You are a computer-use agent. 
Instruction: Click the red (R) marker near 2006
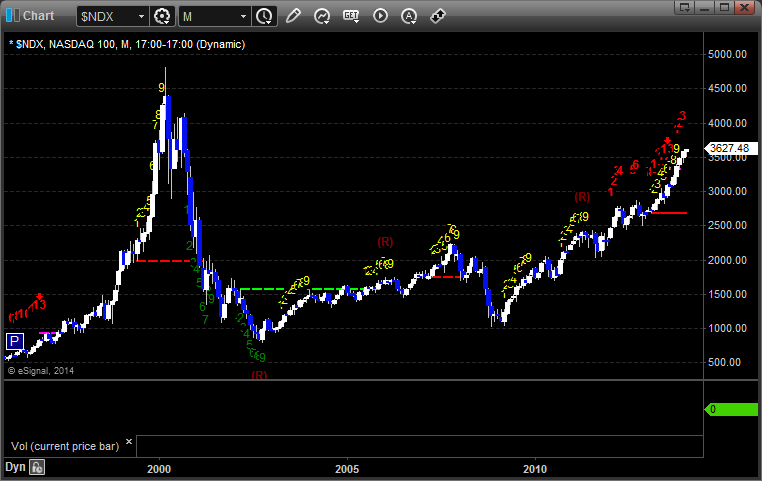[385, 241]
